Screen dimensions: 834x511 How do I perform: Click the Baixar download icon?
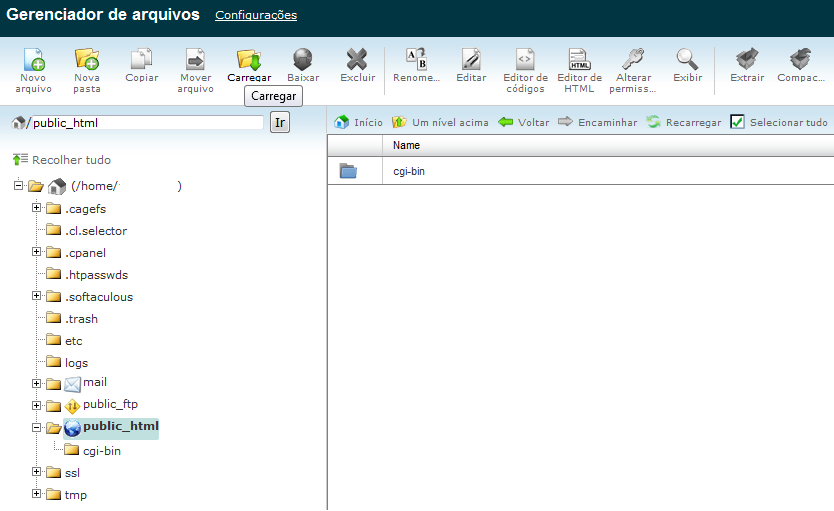coord(303,60)
